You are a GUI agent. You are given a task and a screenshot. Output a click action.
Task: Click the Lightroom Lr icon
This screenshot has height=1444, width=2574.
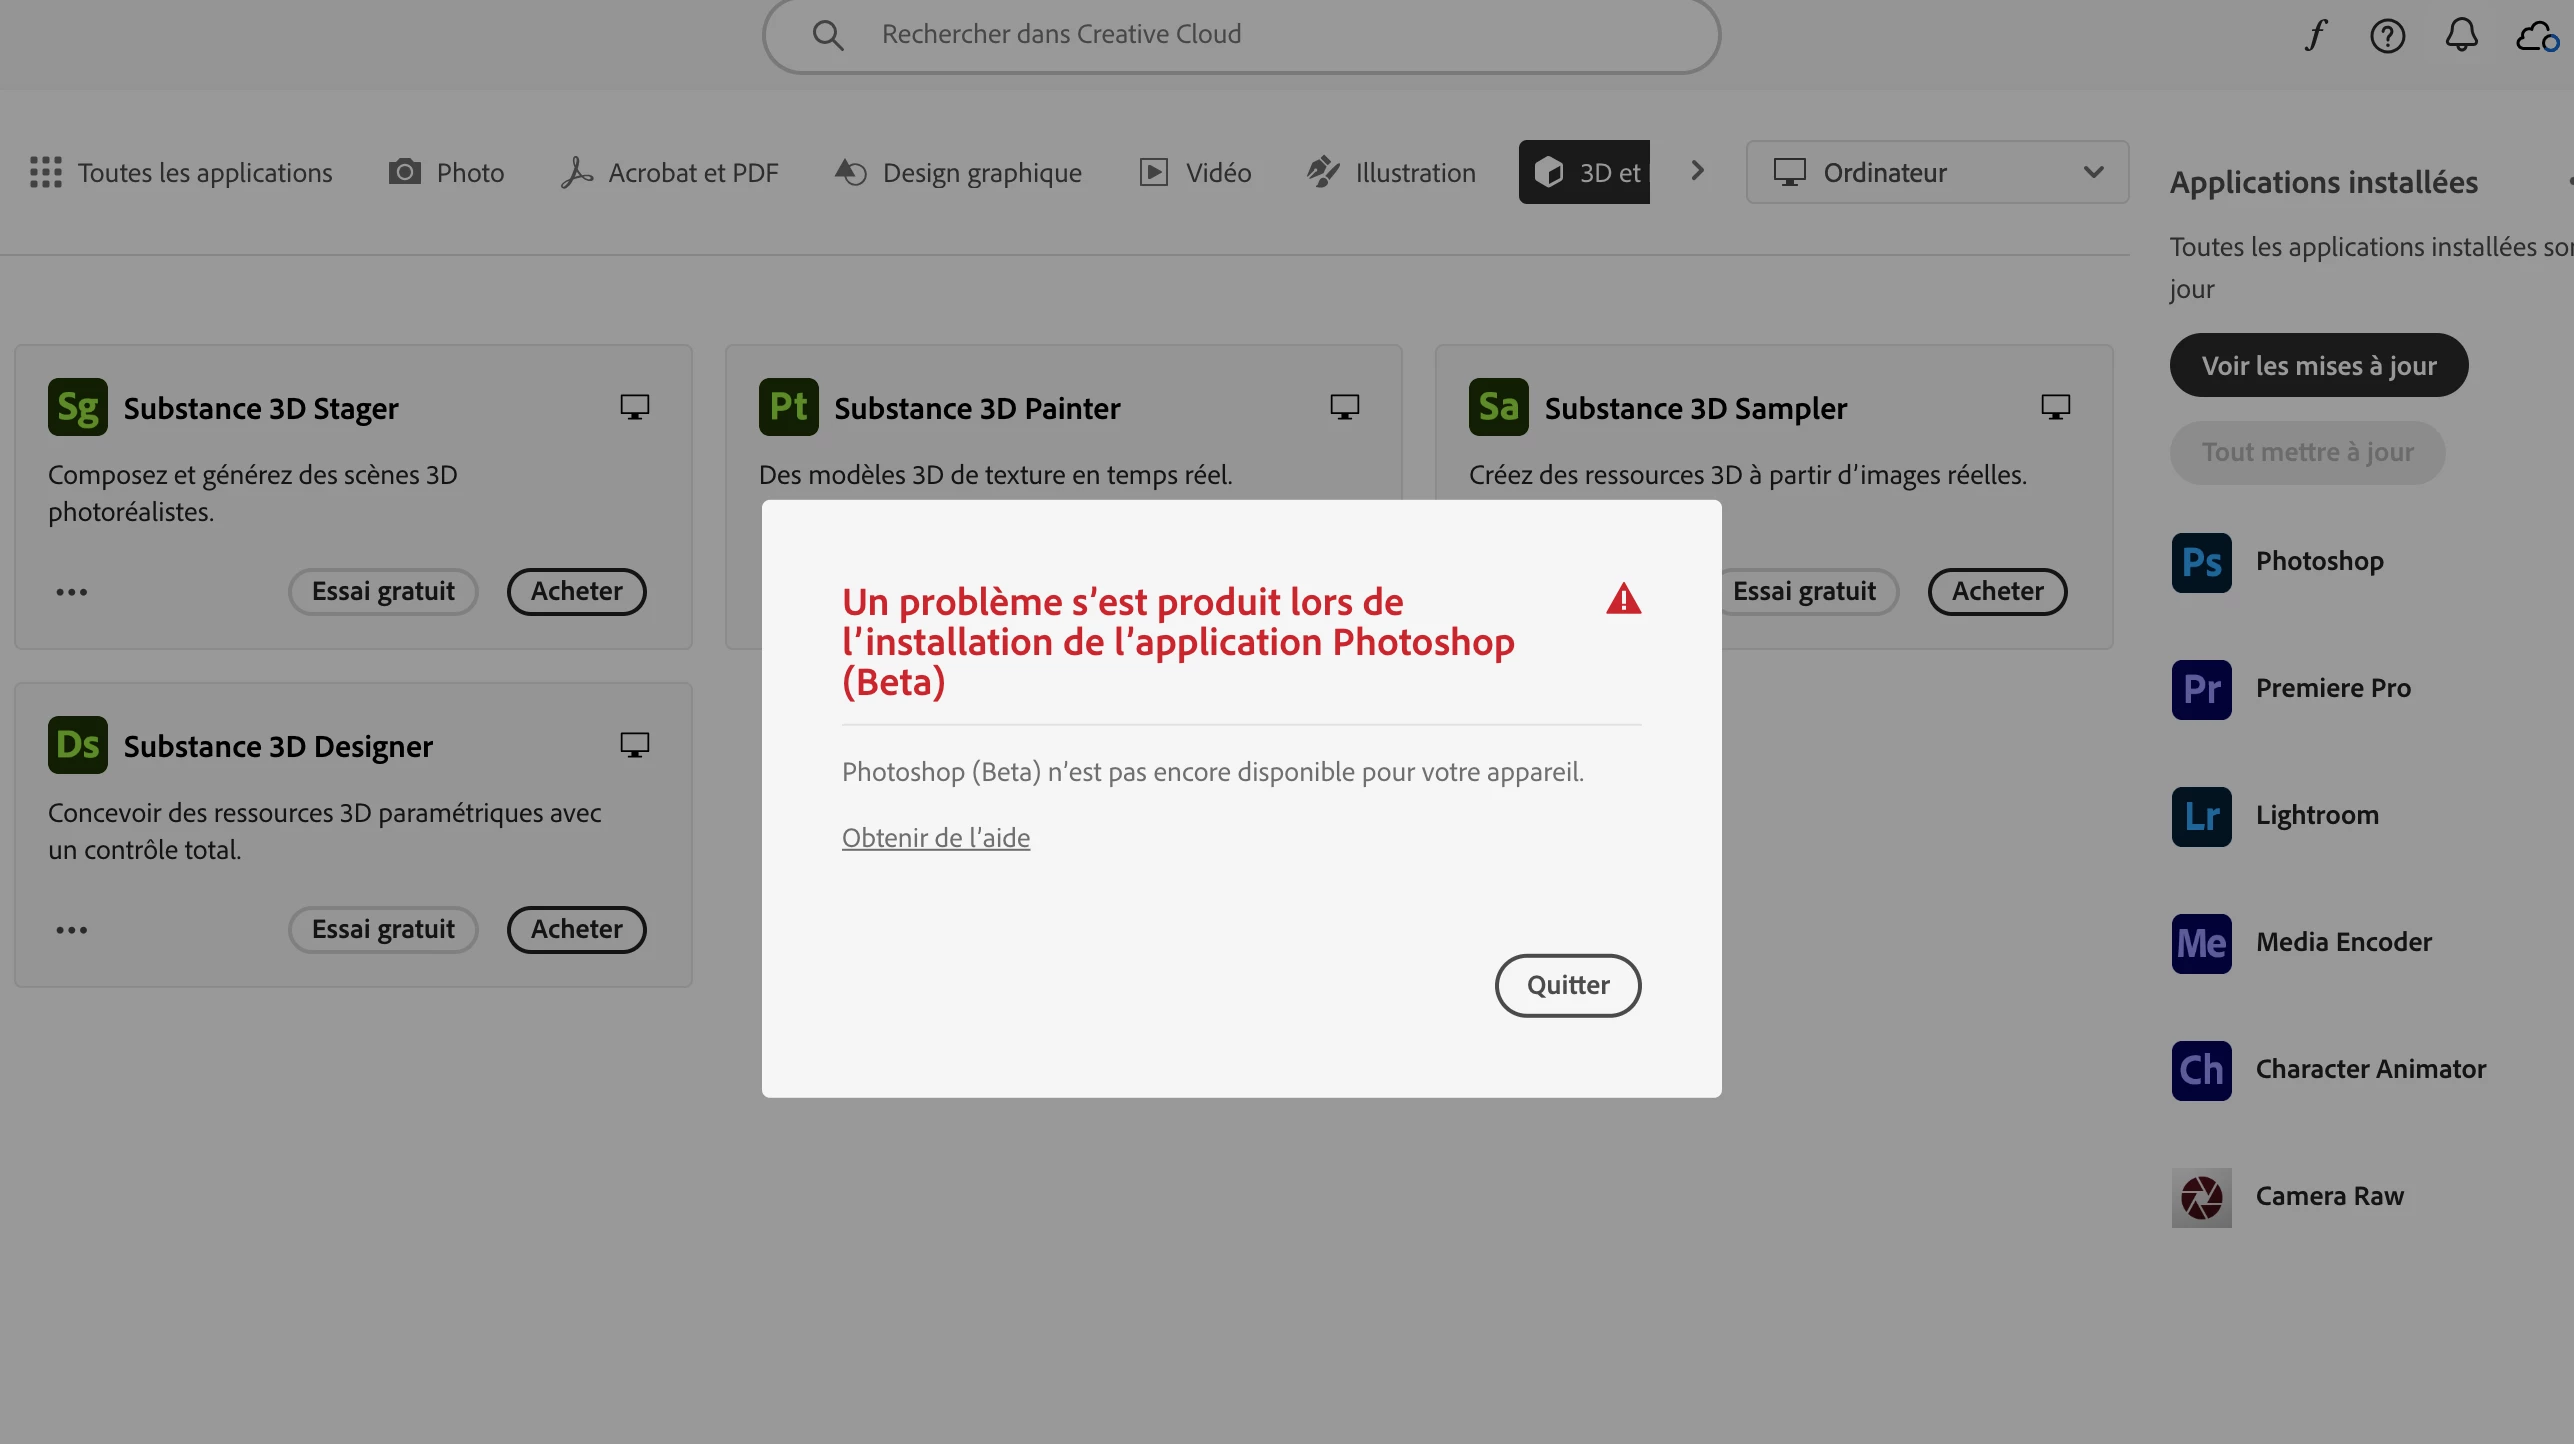[2201, 816]
